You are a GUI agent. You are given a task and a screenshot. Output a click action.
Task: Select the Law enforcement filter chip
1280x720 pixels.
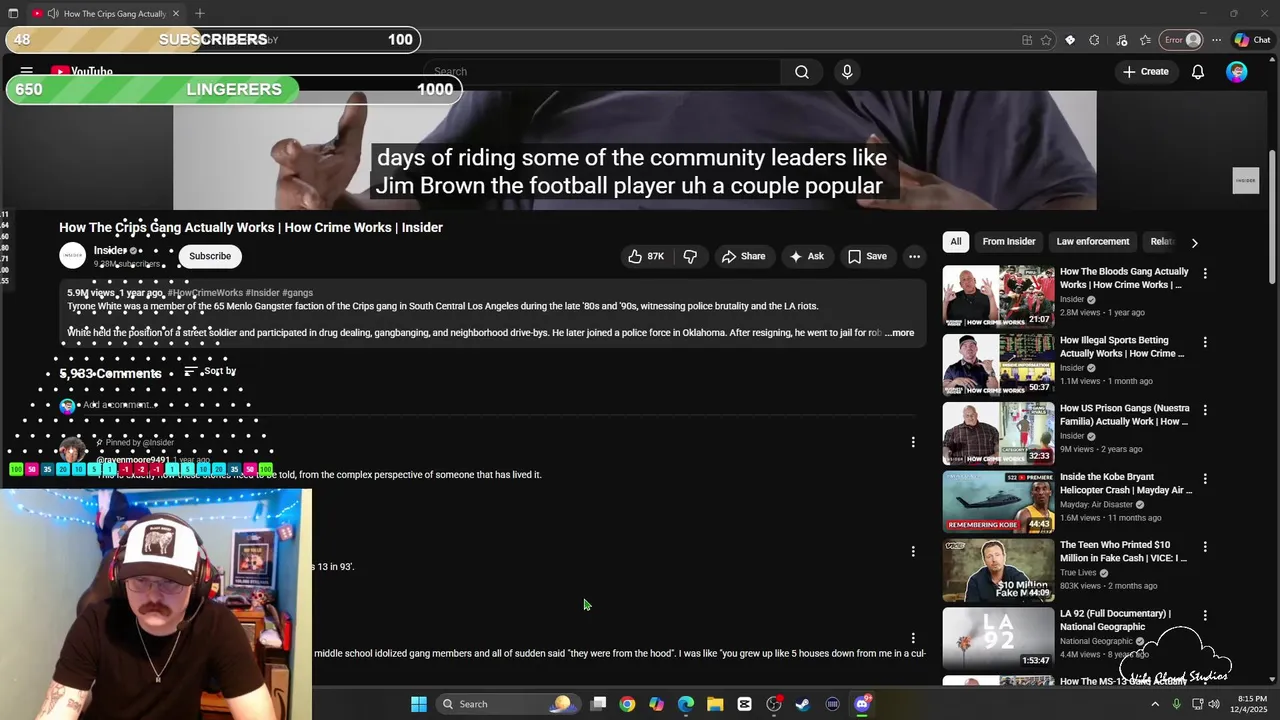[x=1092, y=241]
